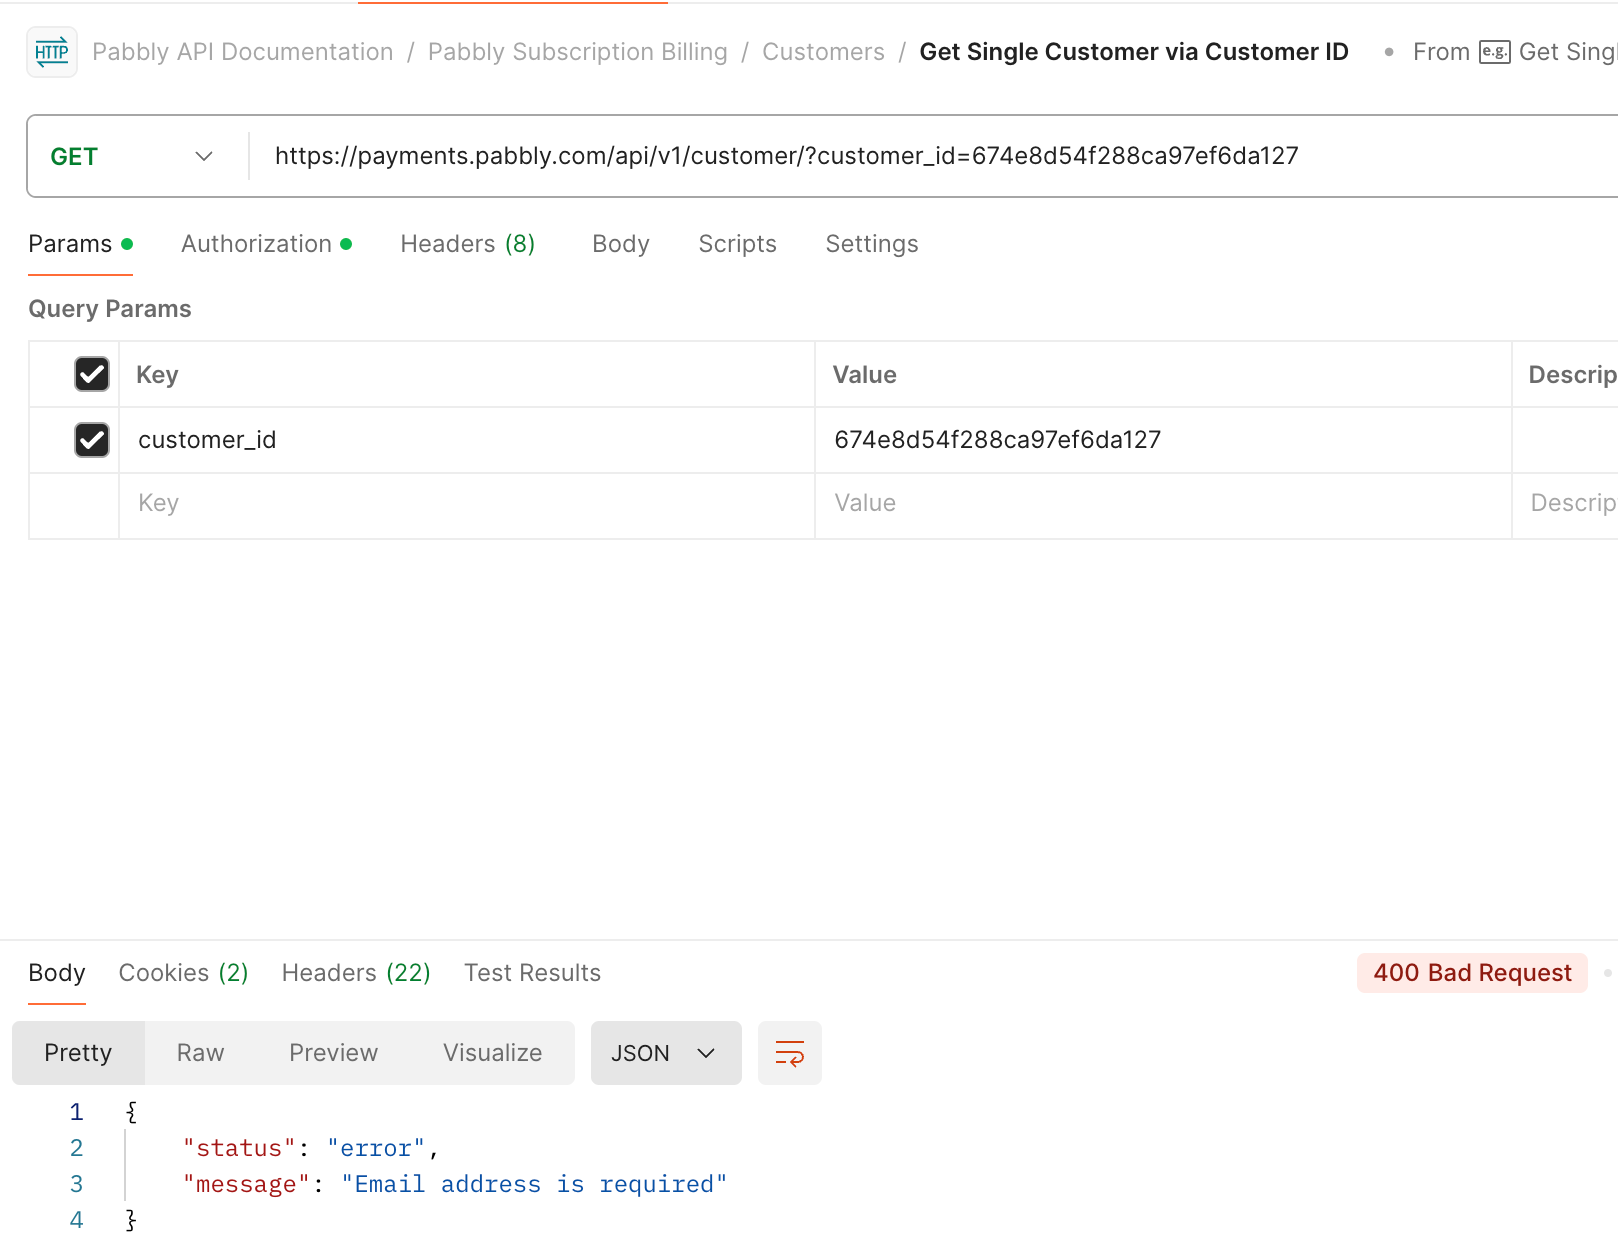Go to Customers breadcrumb folder
Viewport: 1618px width, 1252px height.
(824, 52)
